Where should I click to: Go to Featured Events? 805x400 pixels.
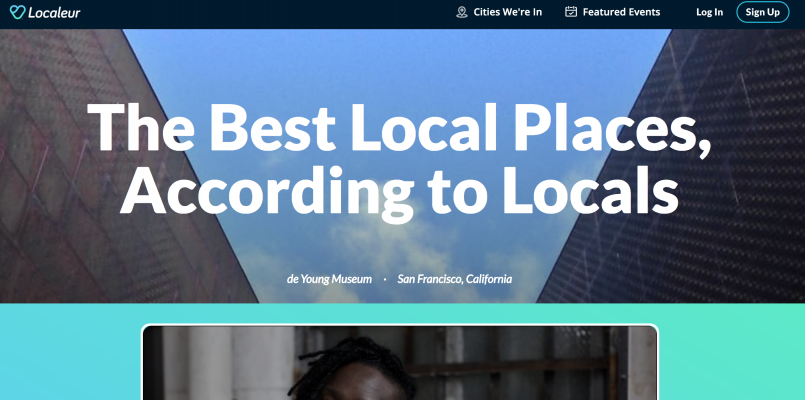tap(621, 12)
